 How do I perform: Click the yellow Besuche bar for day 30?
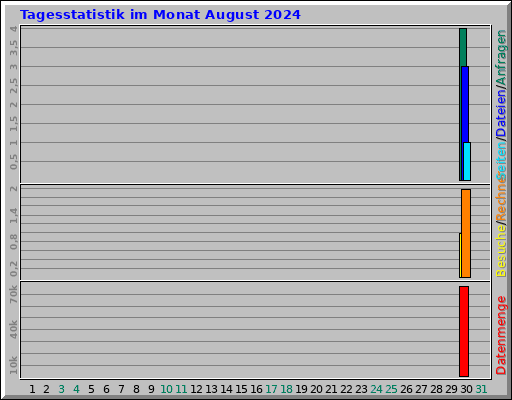[x=460, y=255]
